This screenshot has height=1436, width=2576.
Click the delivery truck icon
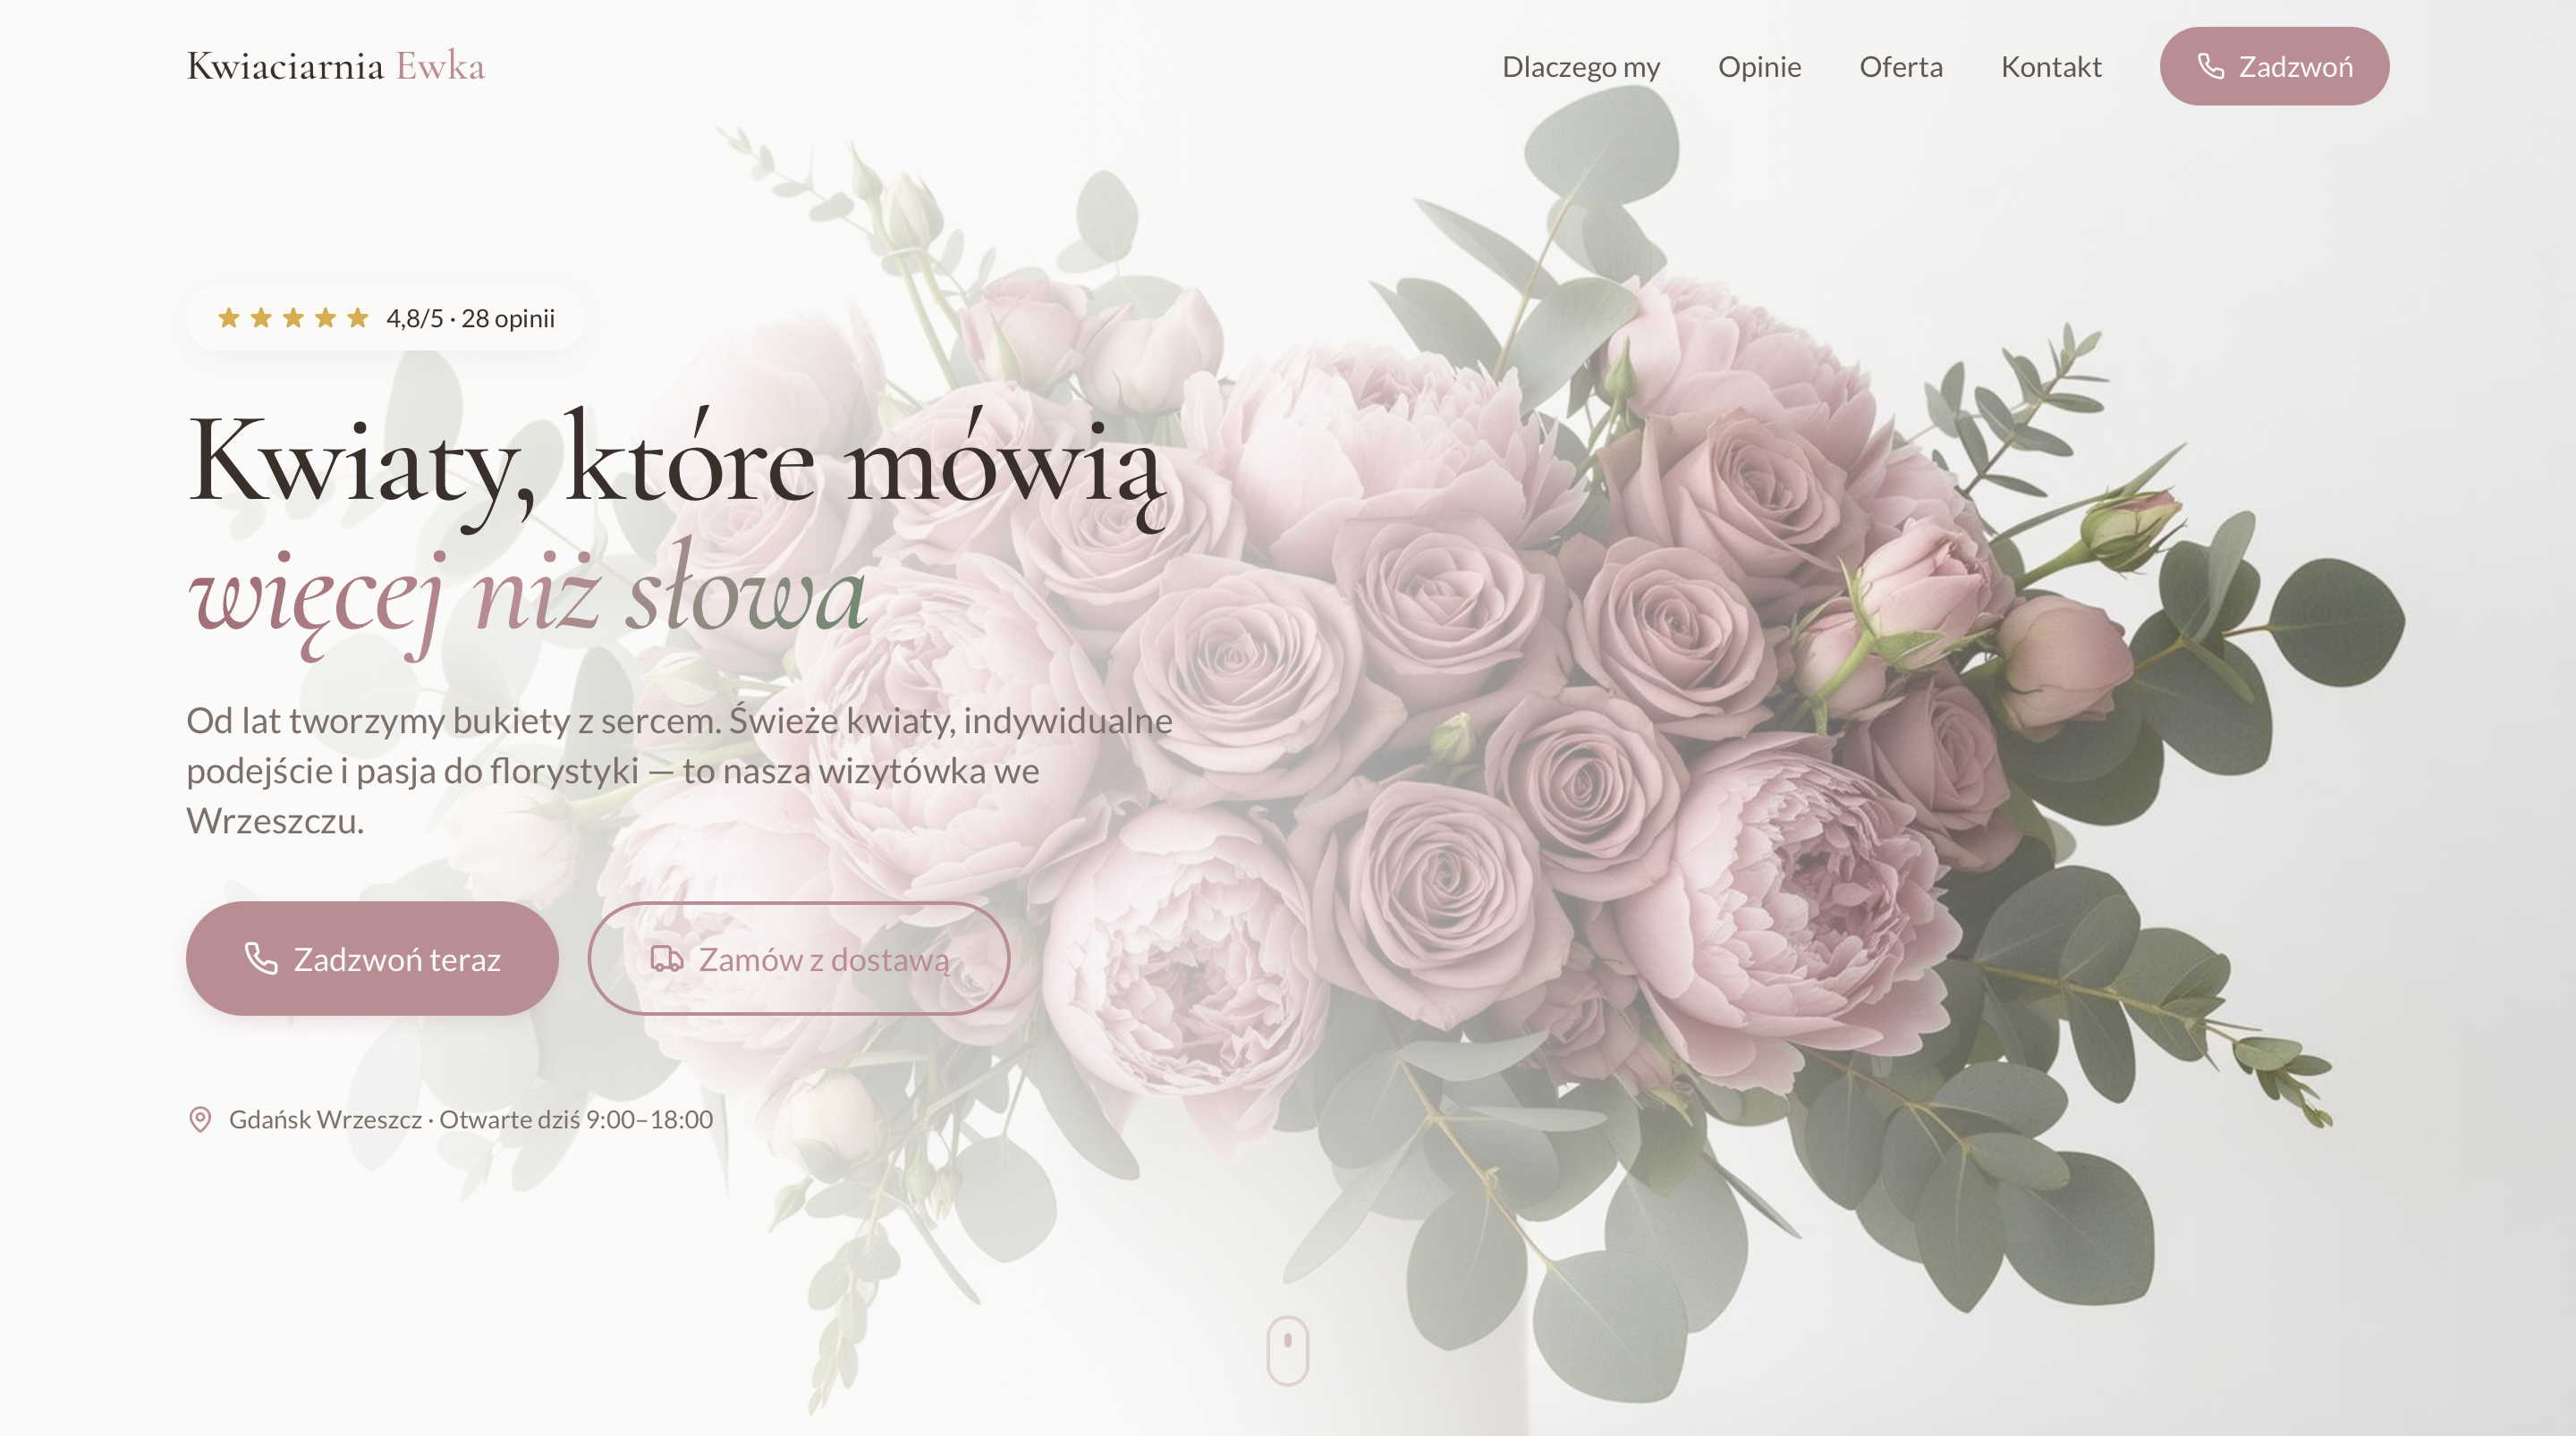point(666,958)
